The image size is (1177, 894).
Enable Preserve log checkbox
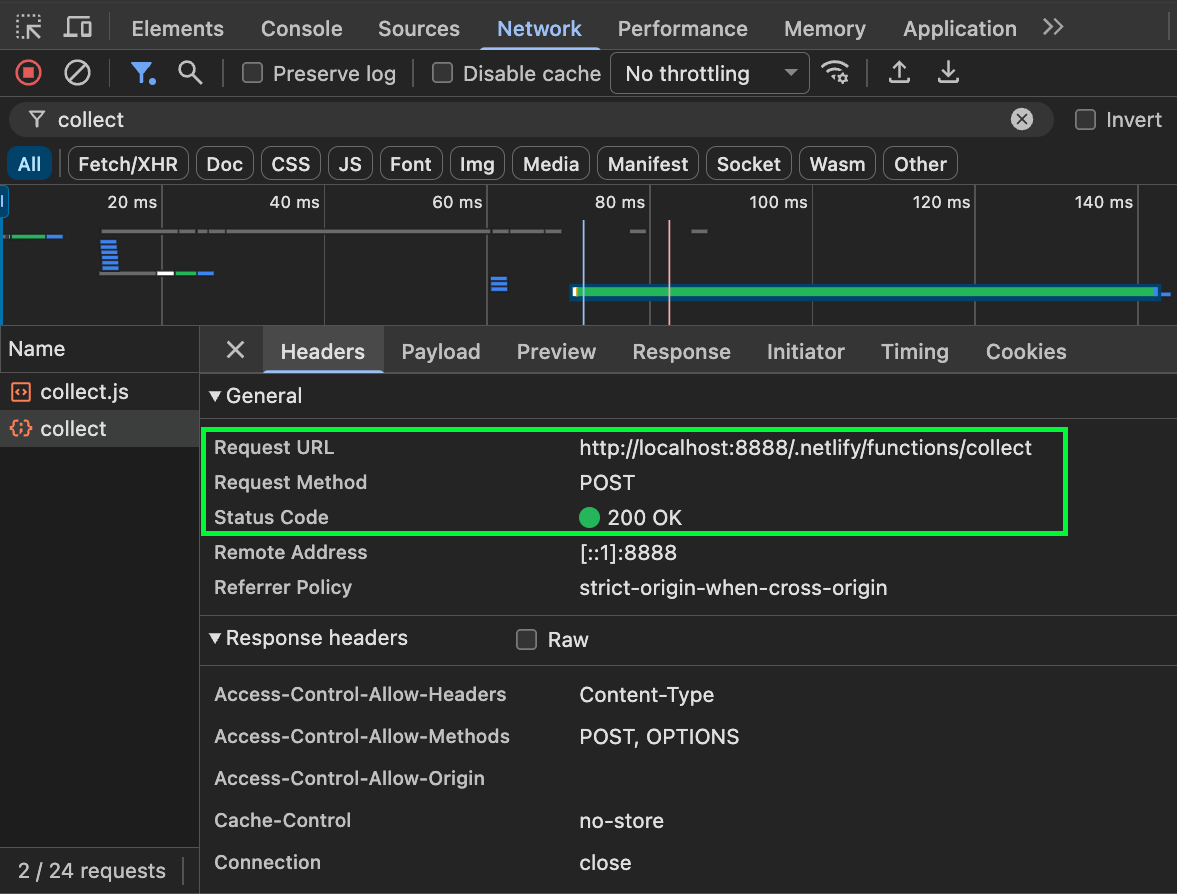[252, 73]
